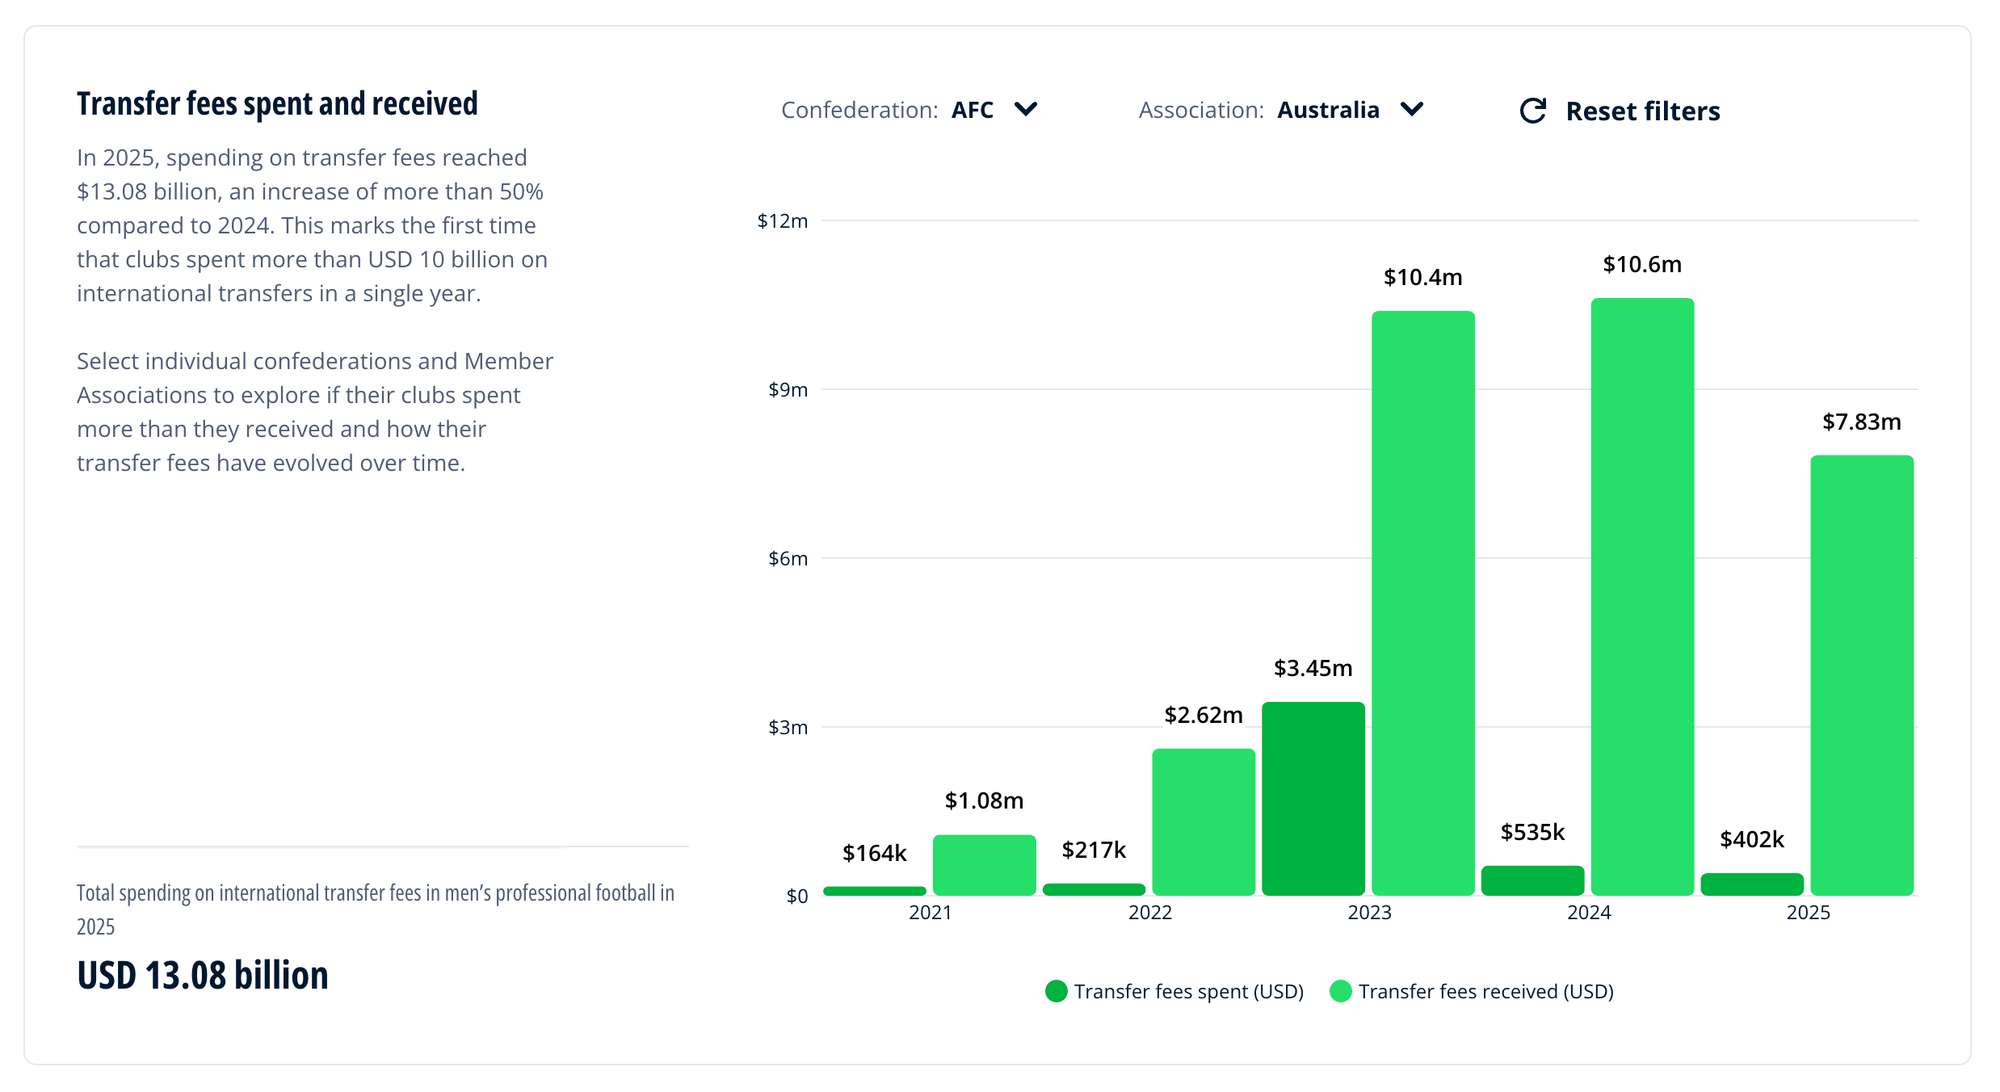Expand the Association Australia dropdown chevron
Screen dimensions: 2000x1092
pos(1412,109)
